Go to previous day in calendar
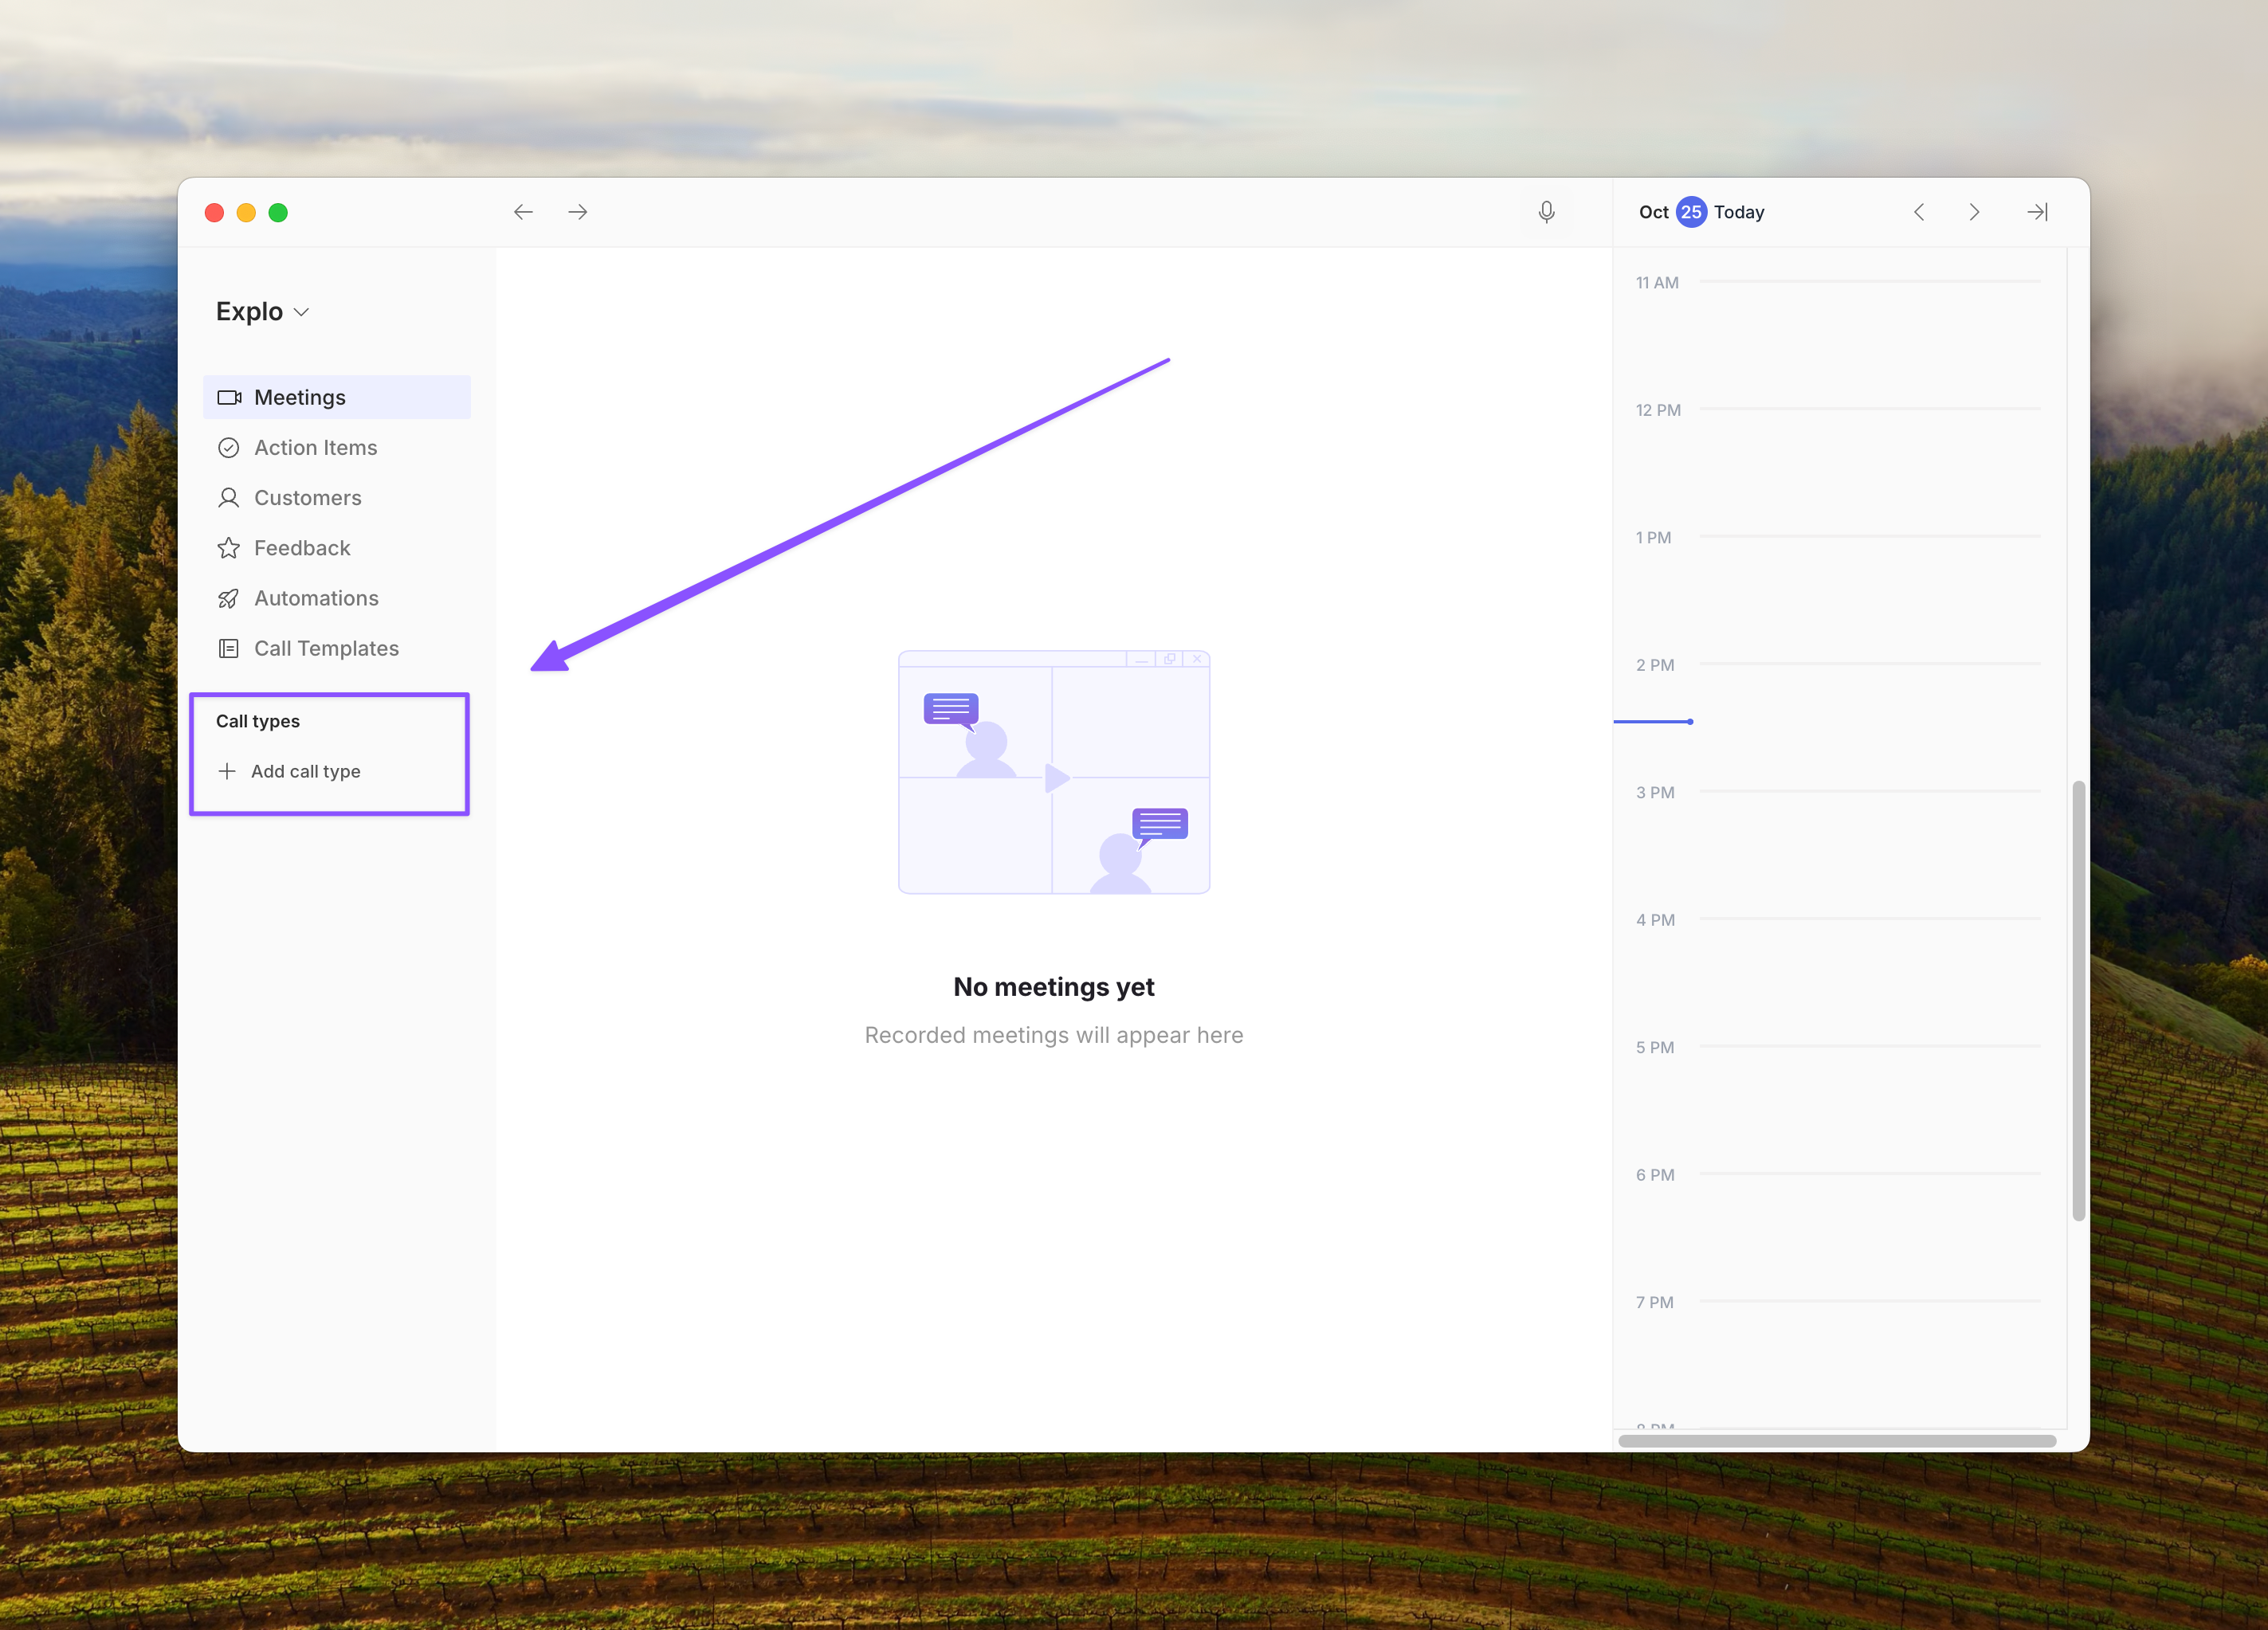 pos(1919,212)
